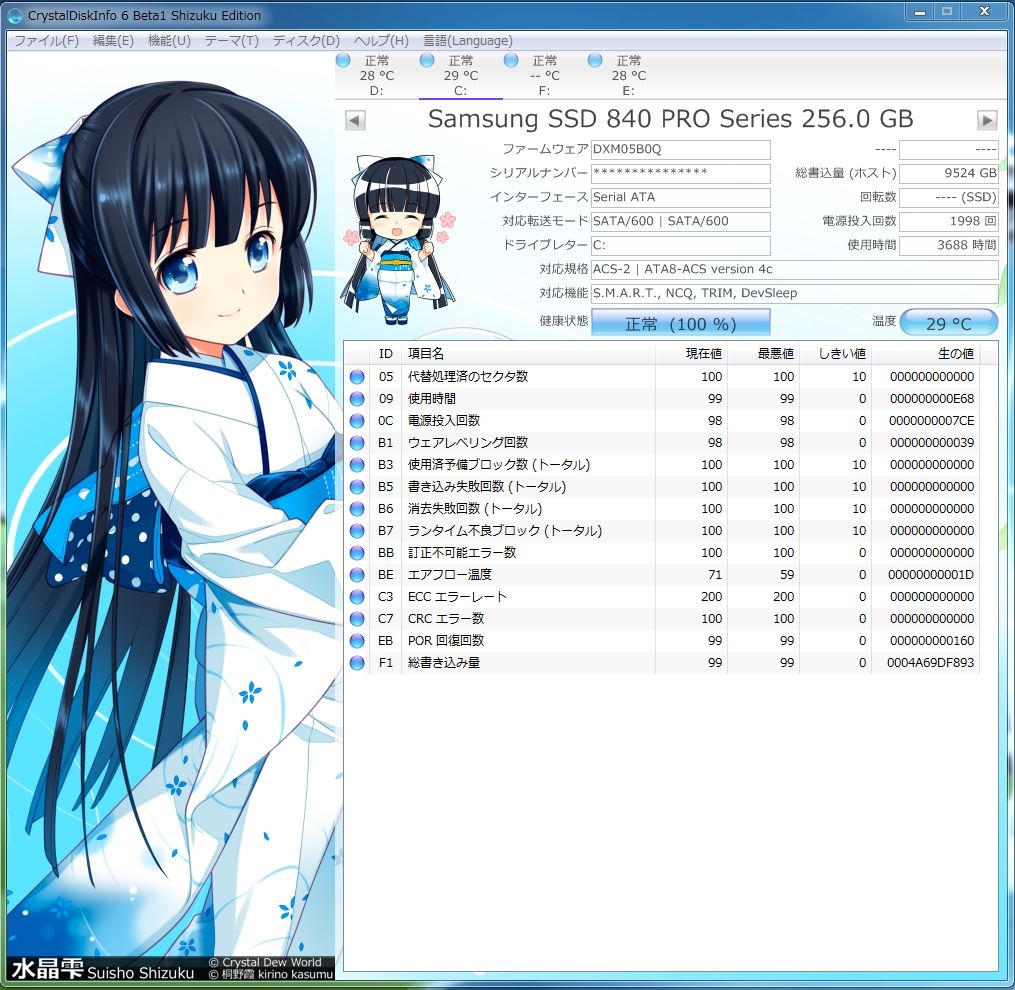Click the 生の値 column header

coord(925,354)
